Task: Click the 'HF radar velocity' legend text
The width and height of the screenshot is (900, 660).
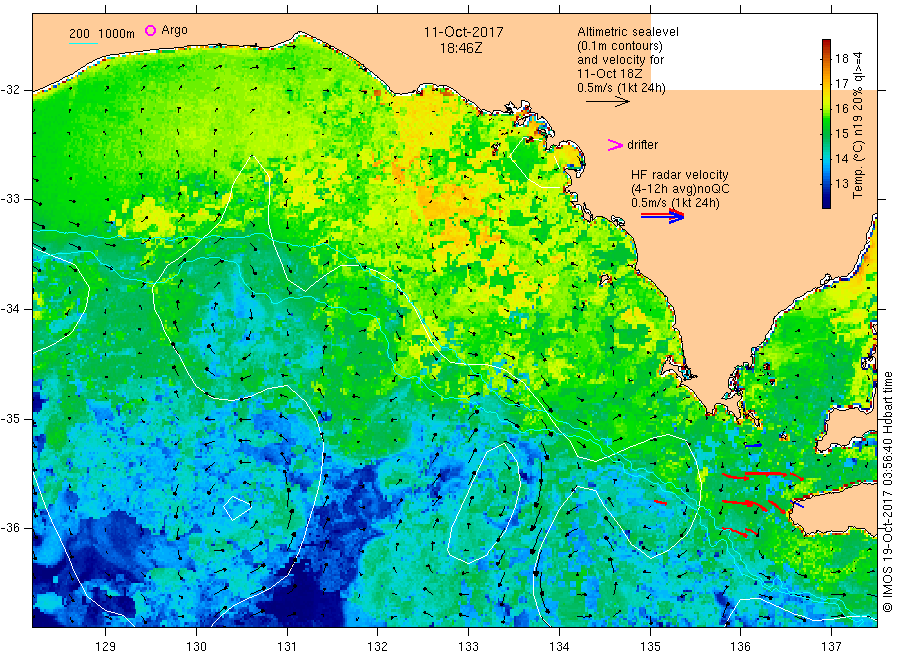Action: [x=680, y=174]
